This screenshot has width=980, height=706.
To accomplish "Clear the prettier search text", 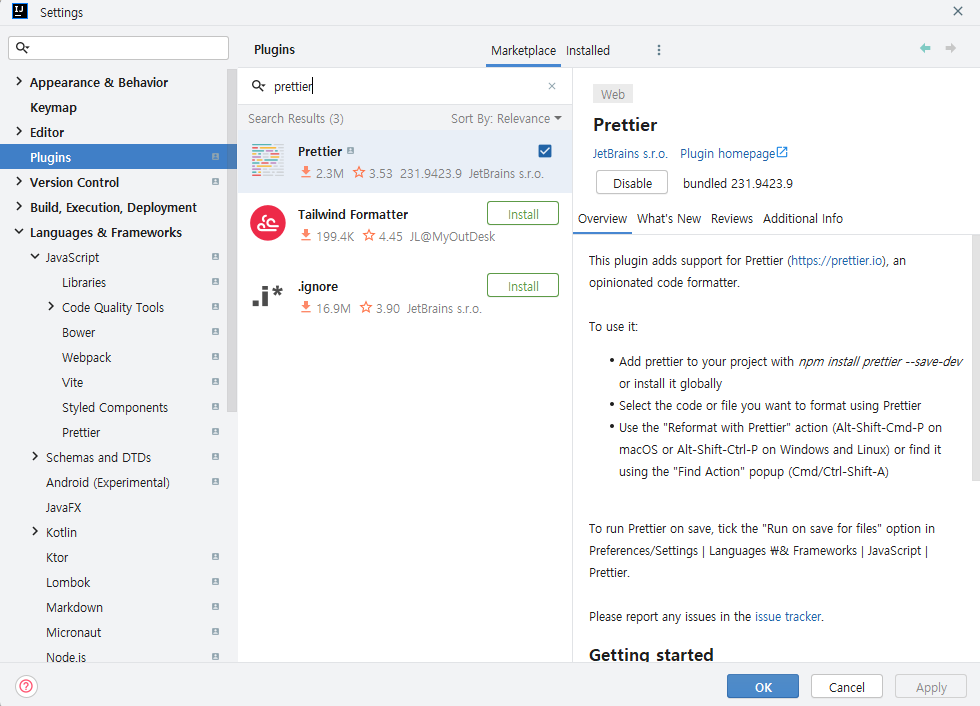I will (x=552, y=86).
